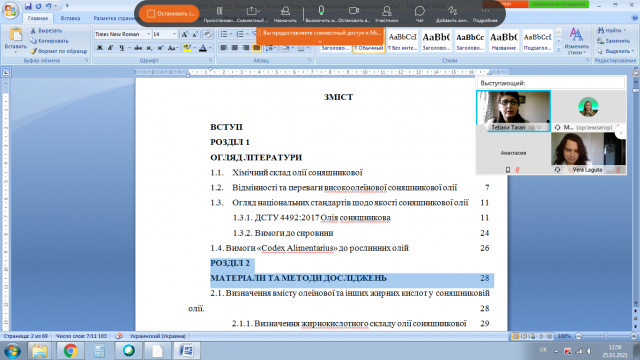640x360 pixels.
Task: Clear formatting with eraser icon
Action: coord(207,35)
